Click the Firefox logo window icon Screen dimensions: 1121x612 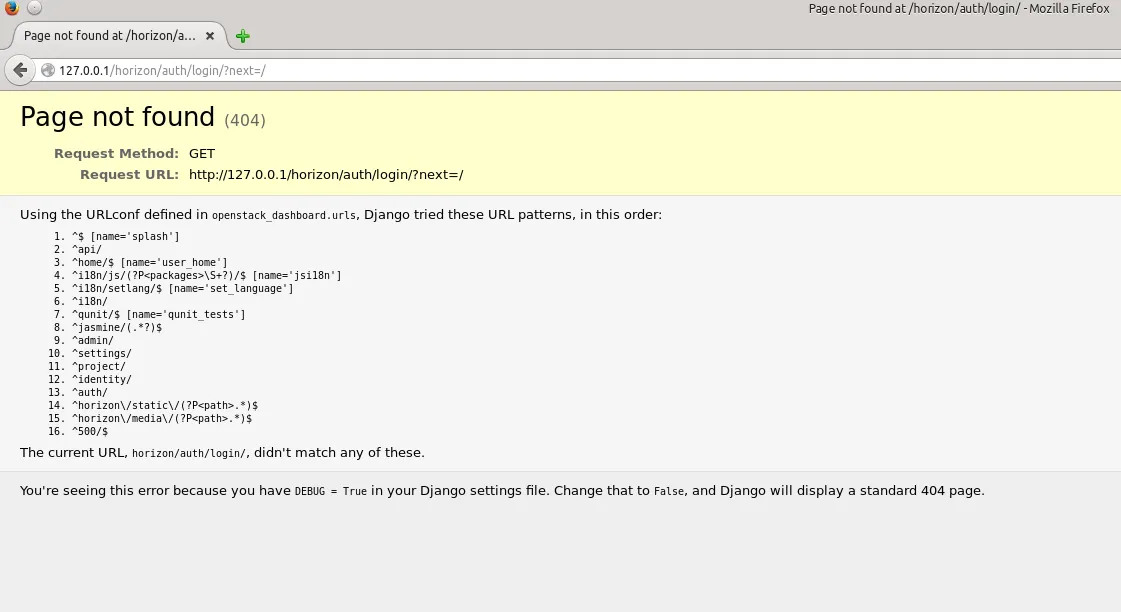(11, 8)
